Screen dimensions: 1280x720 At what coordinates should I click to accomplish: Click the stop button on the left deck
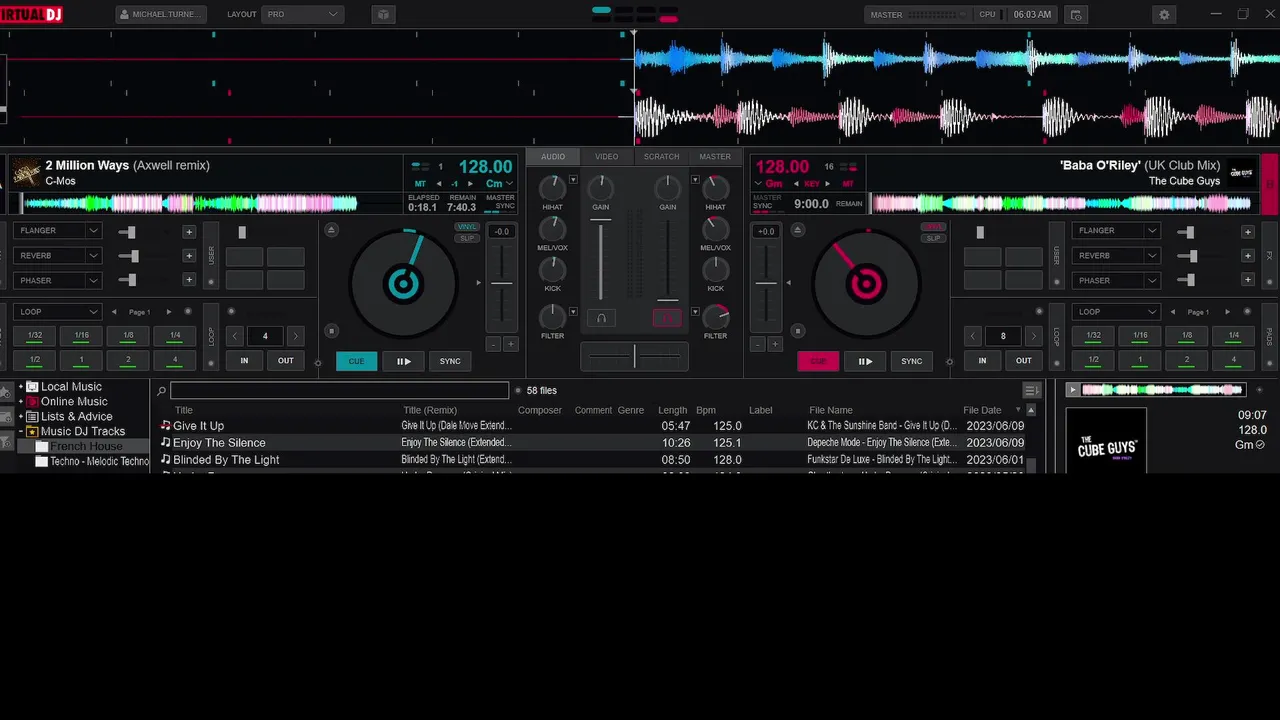331,331
